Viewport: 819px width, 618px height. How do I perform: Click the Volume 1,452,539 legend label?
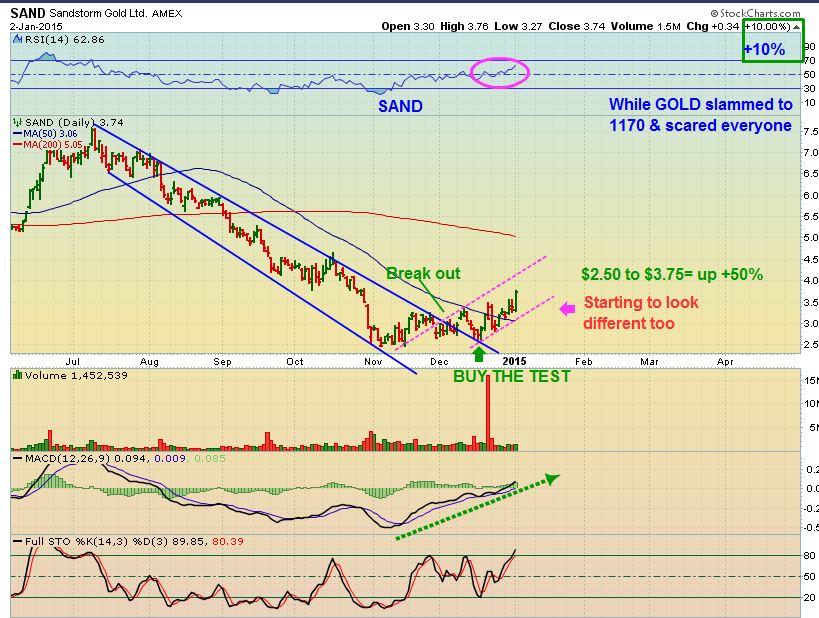[x=76, y=375]
